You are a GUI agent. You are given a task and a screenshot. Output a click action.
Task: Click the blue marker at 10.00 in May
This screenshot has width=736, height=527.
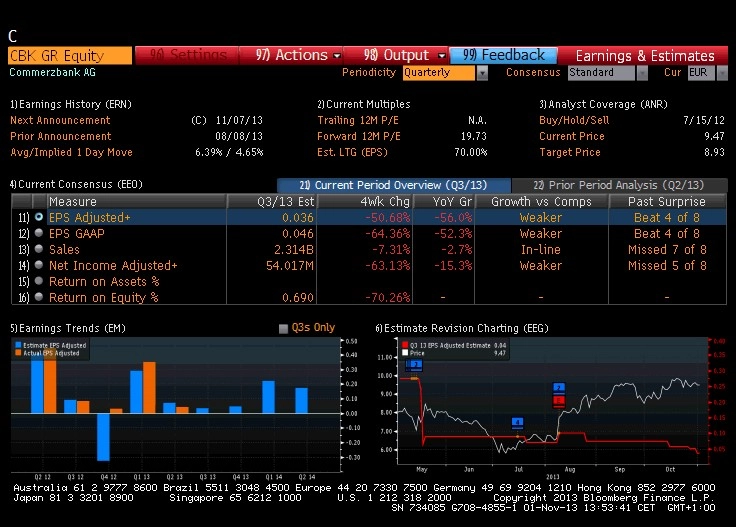414,365
